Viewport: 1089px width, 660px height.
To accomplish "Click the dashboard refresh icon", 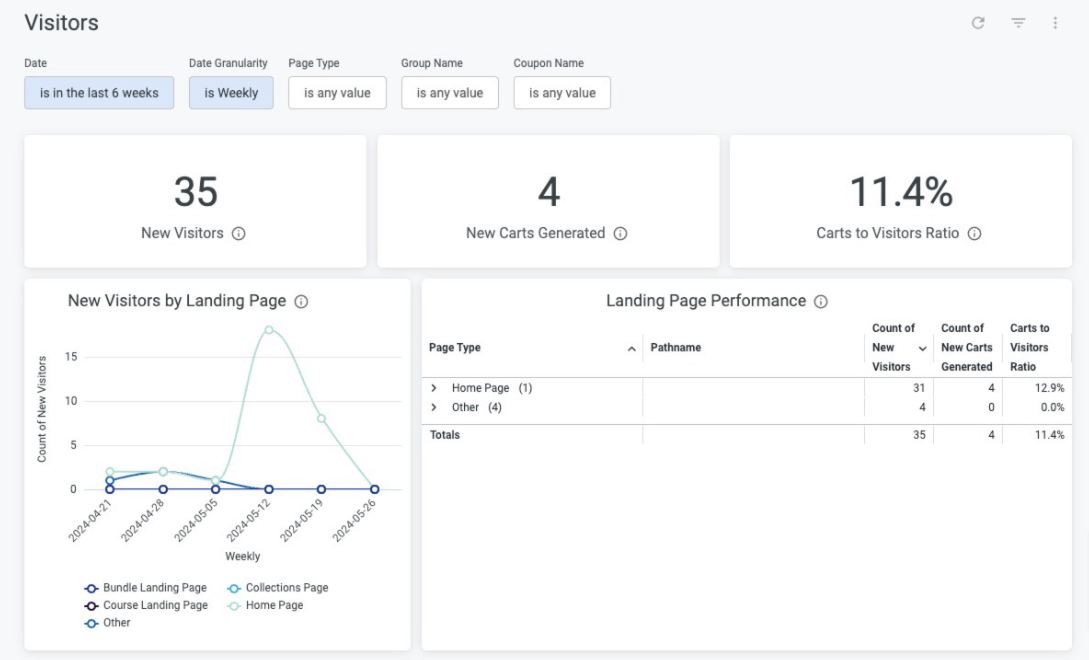I will coord(977,22).
